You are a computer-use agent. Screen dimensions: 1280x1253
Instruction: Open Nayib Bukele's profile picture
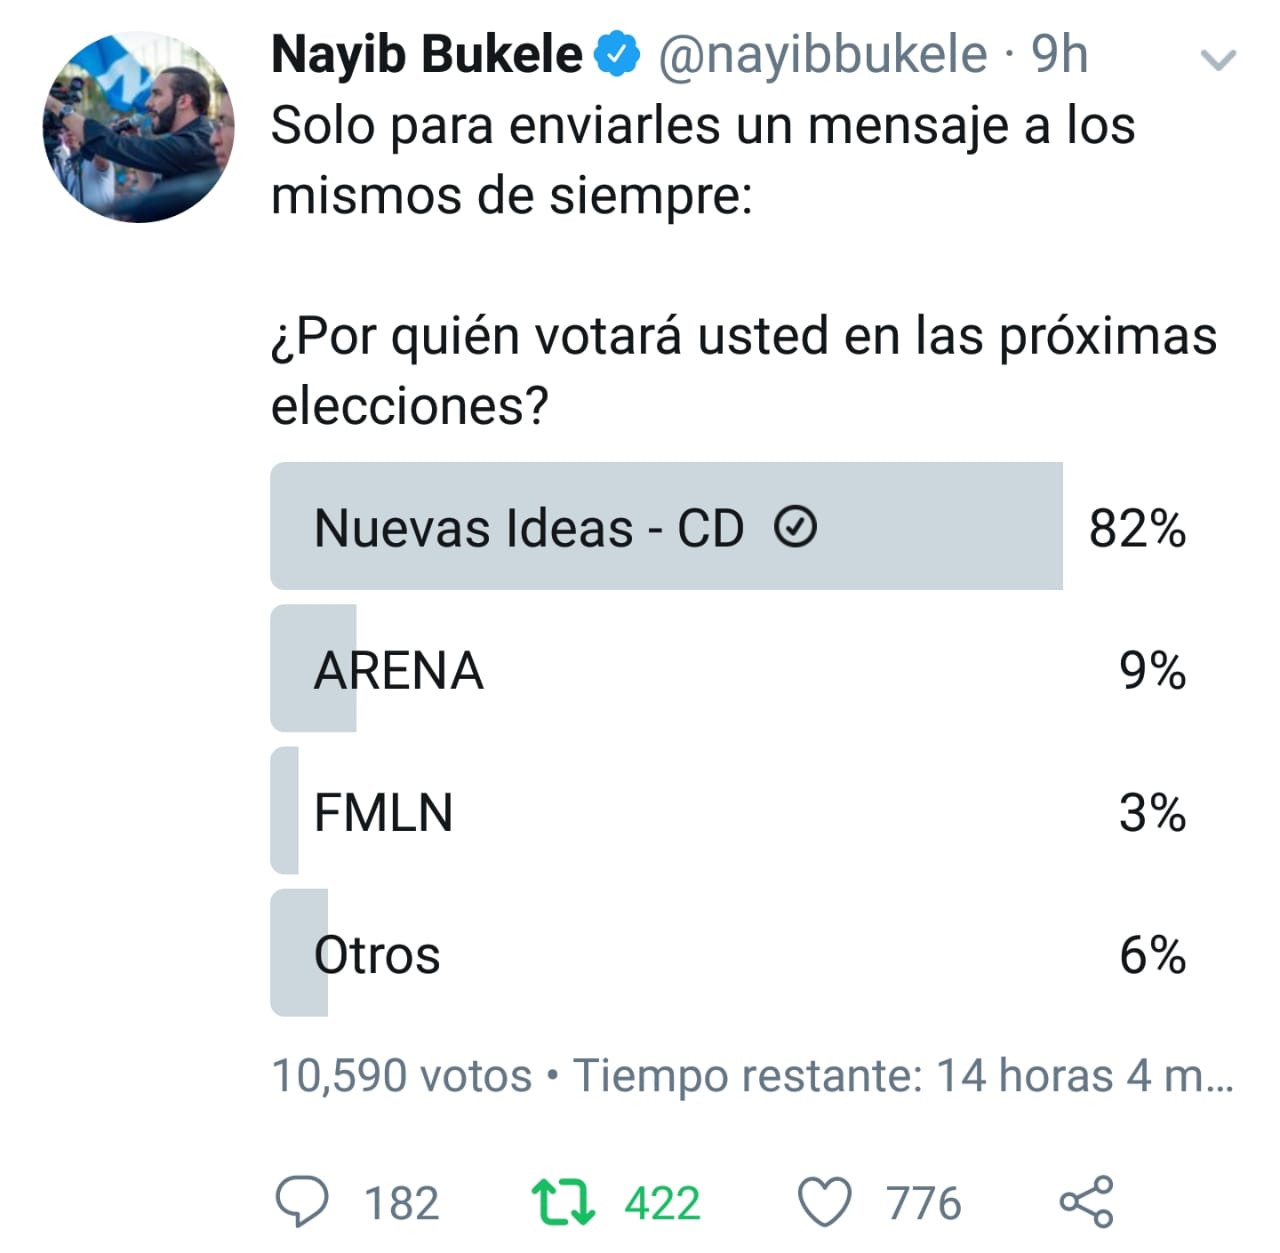coord(138,127)
